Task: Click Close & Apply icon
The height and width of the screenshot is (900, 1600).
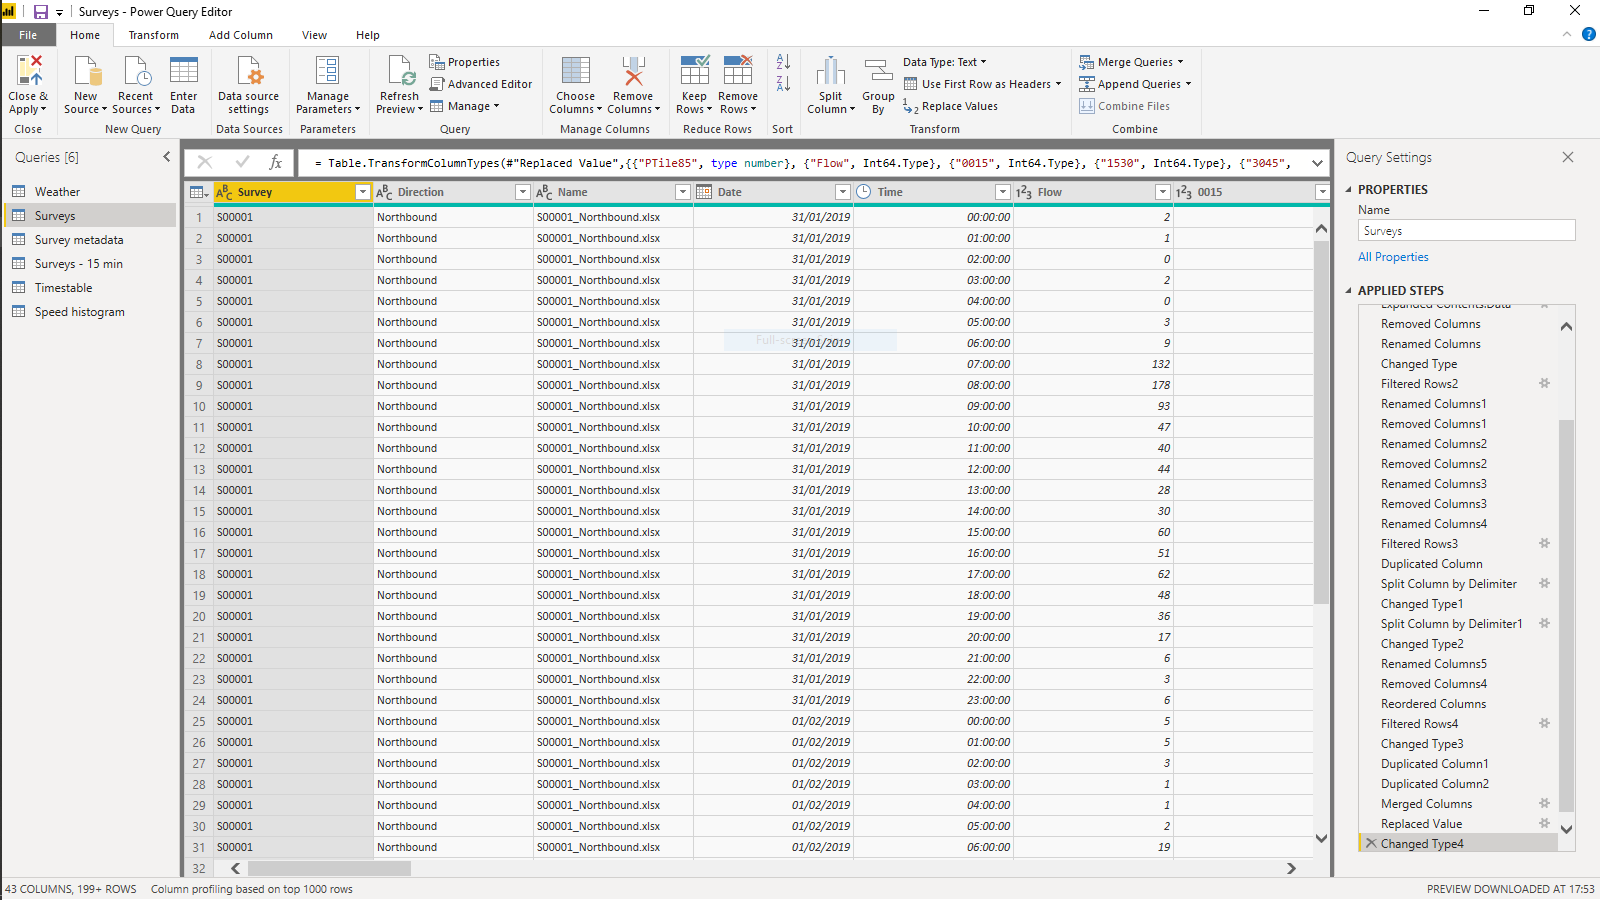Action: click(x=28, y=71)
